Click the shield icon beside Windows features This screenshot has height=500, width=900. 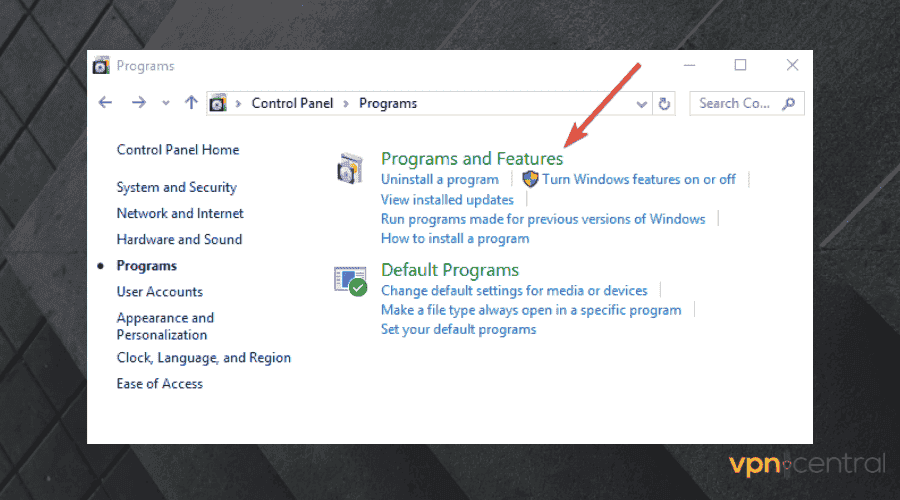[530, 179]
